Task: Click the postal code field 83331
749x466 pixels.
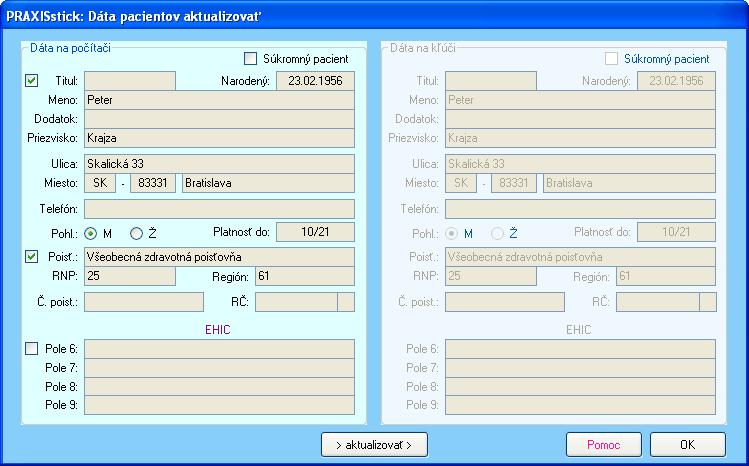Action: pyautogui.click(x=155, y=183)
